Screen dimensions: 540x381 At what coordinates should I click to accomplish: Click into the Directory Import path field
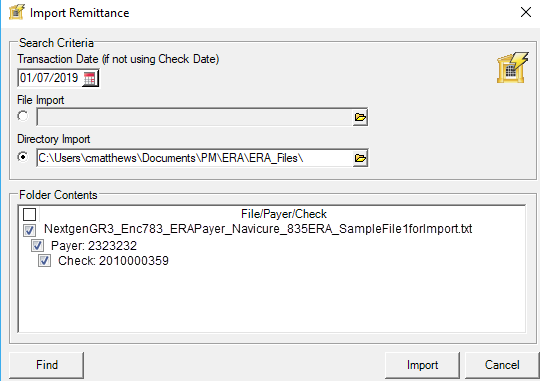coord(195,158)
